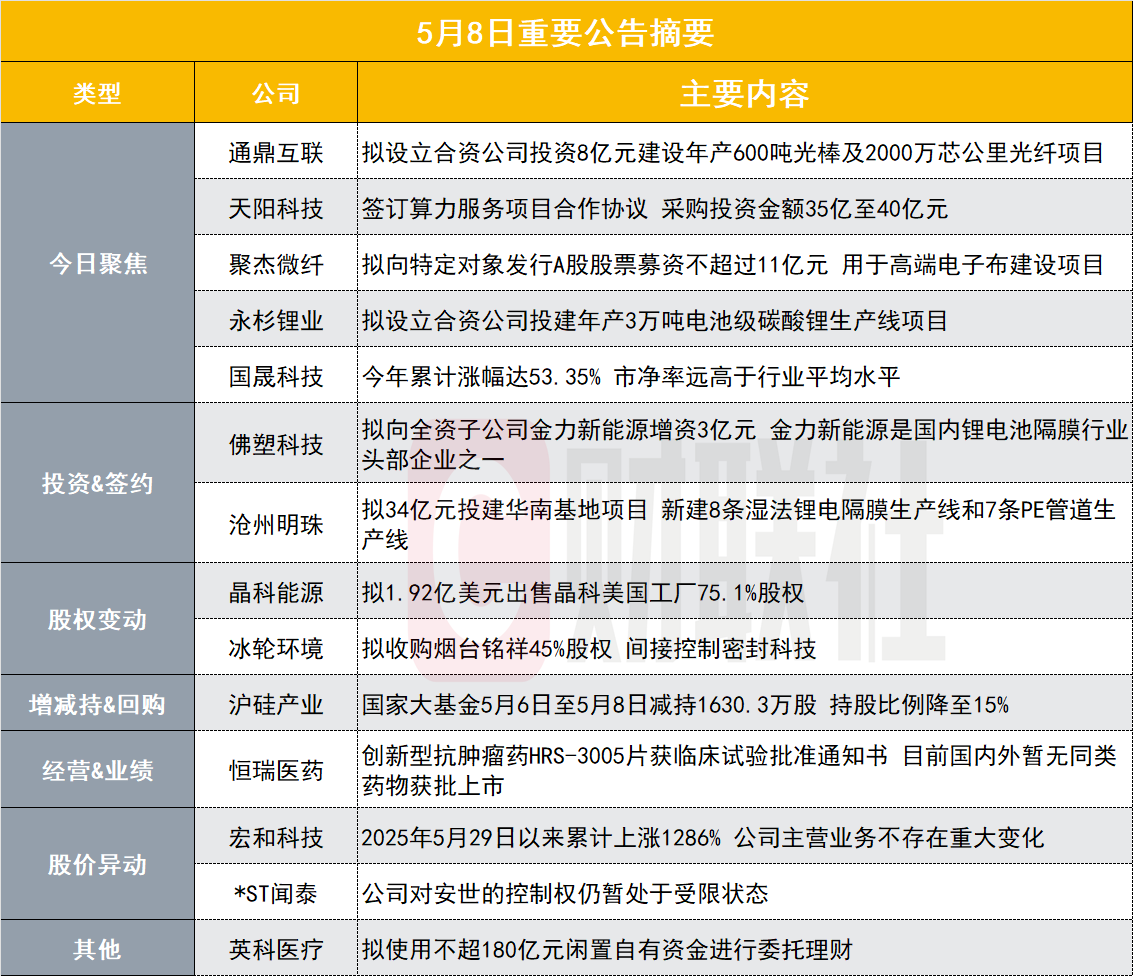The width and height of the screenshot is (1133, 976).
Task: Click the 增减持&回购 category cell
Action: coord(98,704)
